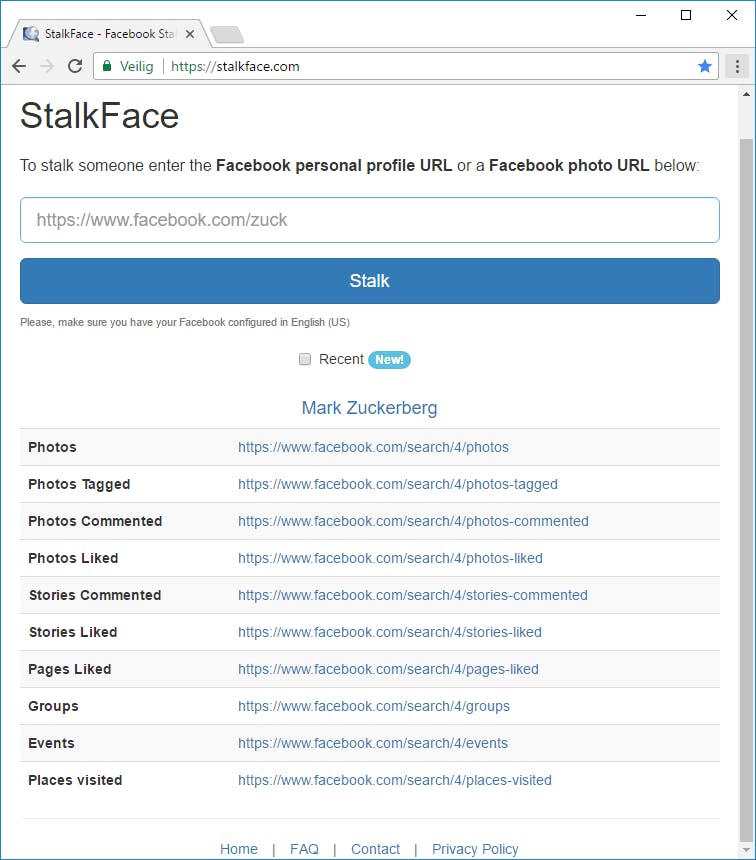The width and height of the screenshot is (756, 860).
Task: Click the browser back arrow
Action: click(18, 66)
